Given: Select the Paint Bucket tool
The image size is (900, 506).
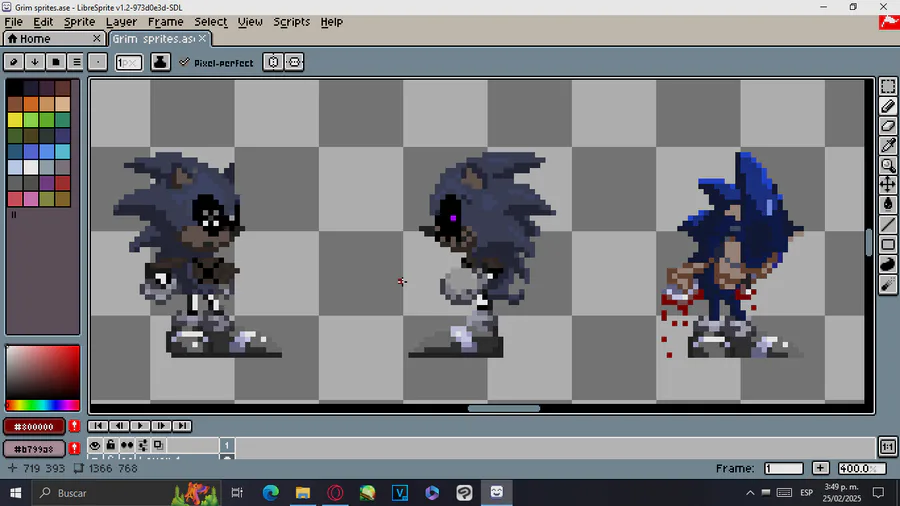Looking at the screenshot, I should pos(887,205).
